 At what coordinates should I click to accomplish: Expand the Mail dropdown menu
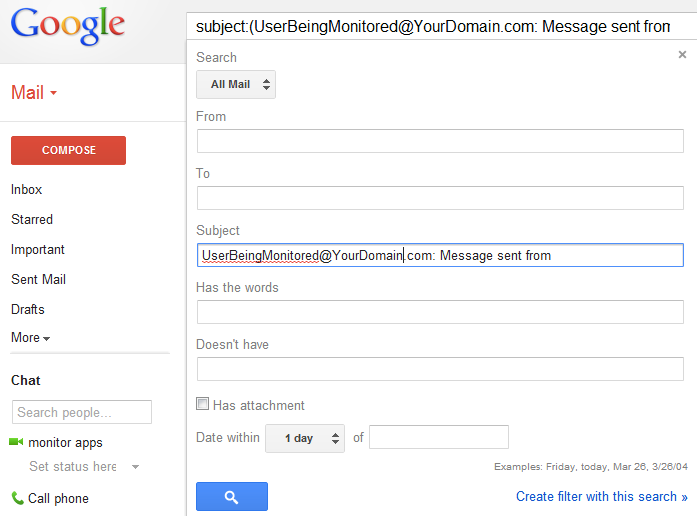[x=34, y=92]
